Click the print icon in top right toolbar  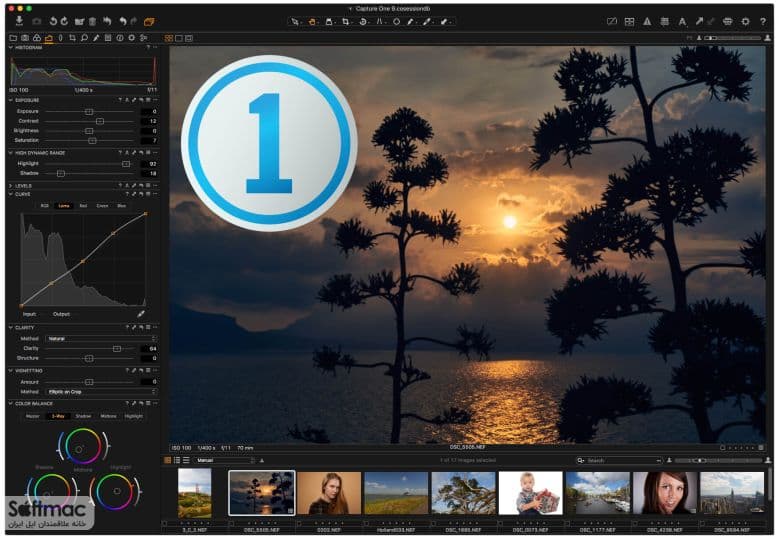pyautogui.click(x=727, y=21)
